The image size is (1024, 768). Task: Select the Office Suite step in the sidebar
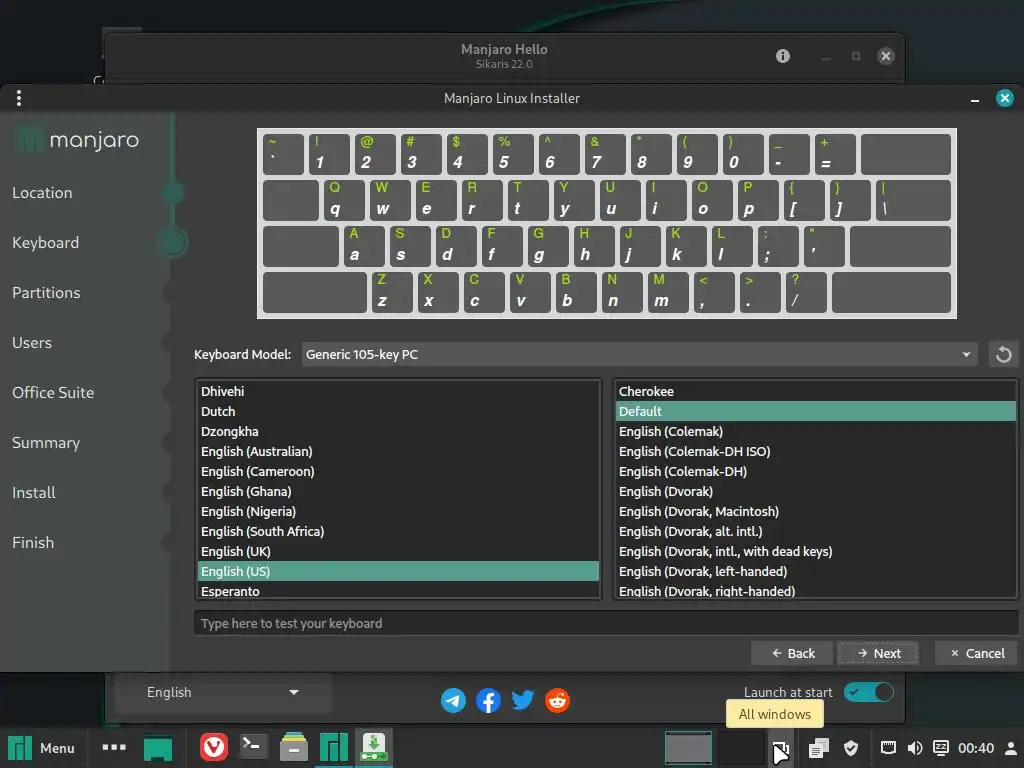click(x=53, y=392)
